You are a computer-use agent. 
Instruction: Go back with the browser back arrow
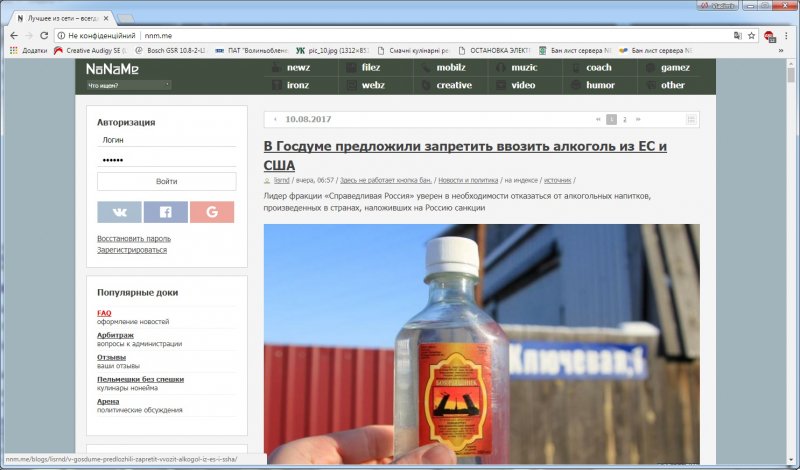(x=14, y=36)
